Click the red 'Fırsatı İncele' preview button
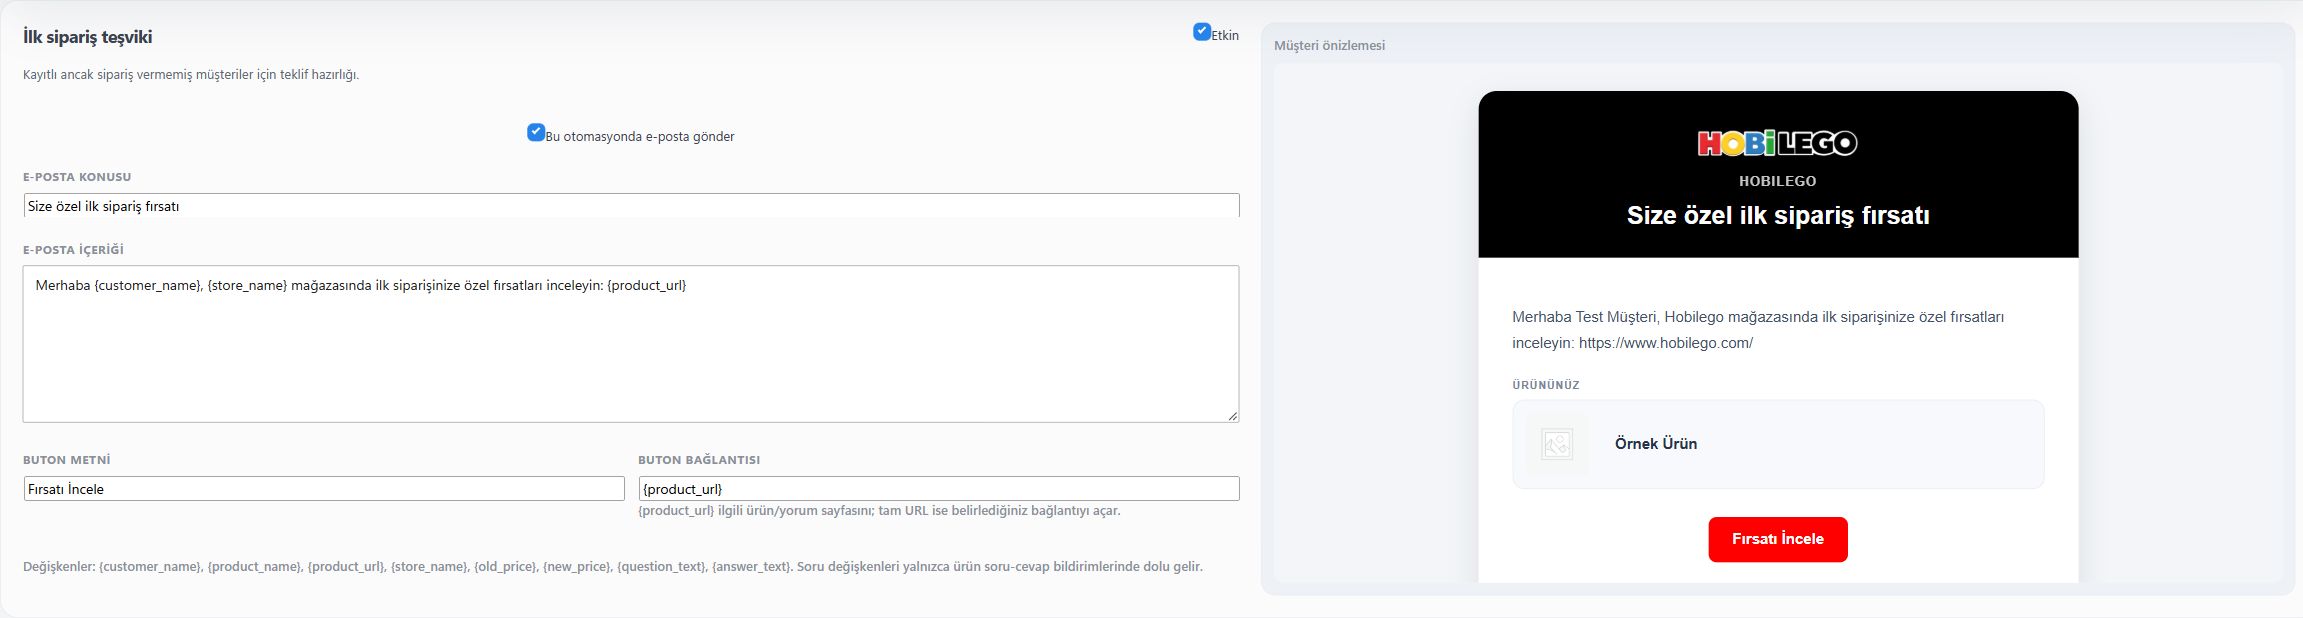 pos(1778,539)
